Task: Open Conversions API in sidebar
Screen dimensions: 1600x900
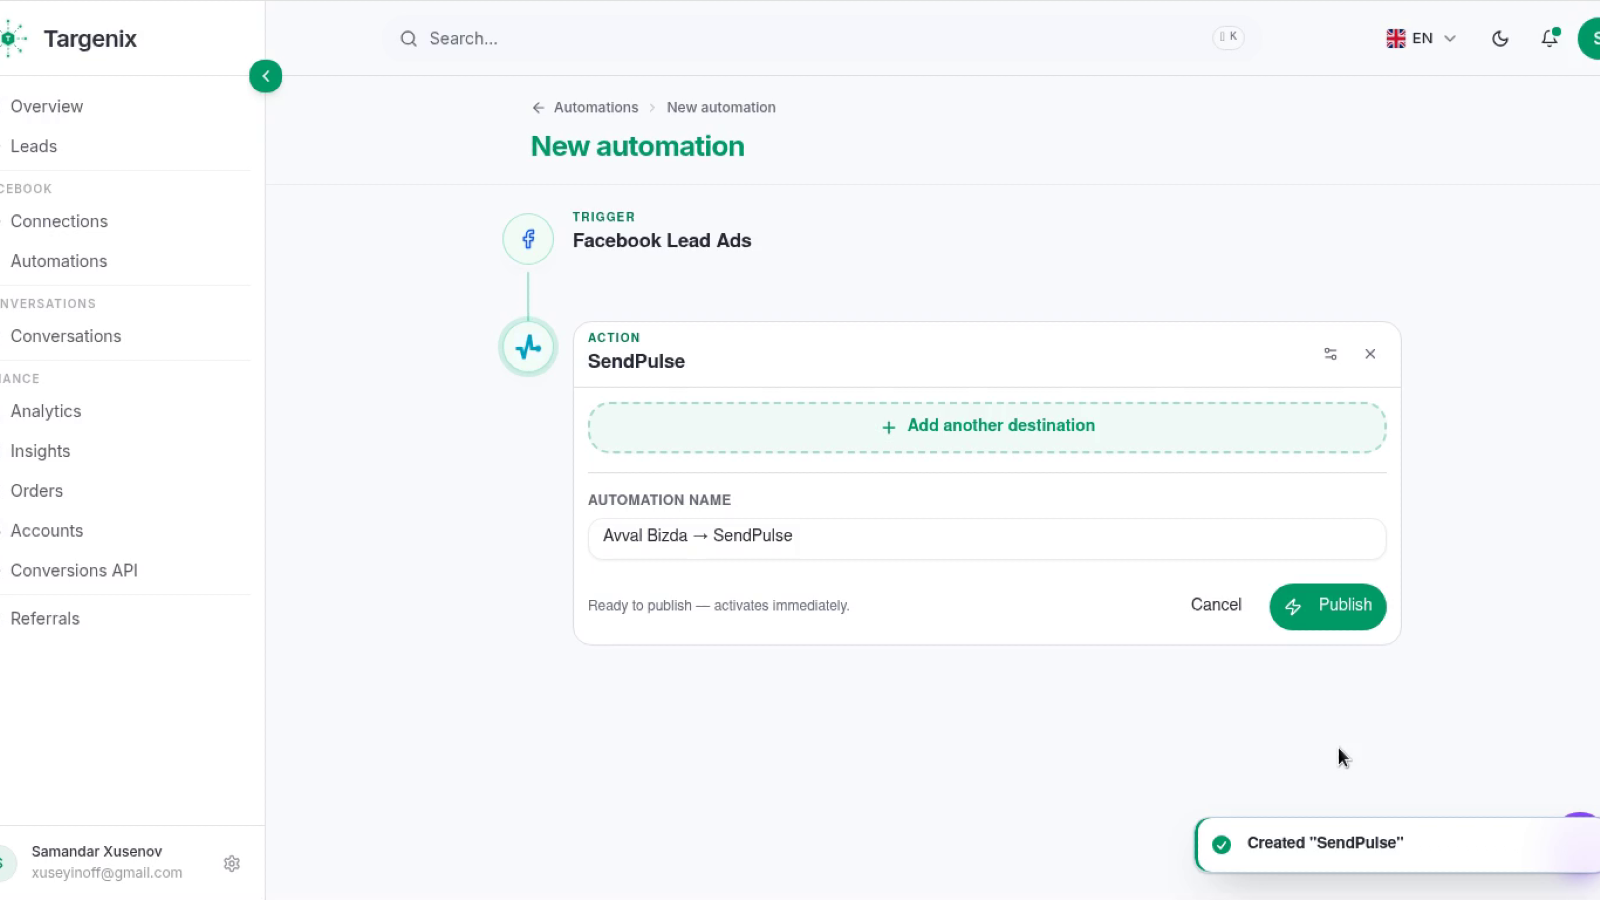Action: pos(74,570)
